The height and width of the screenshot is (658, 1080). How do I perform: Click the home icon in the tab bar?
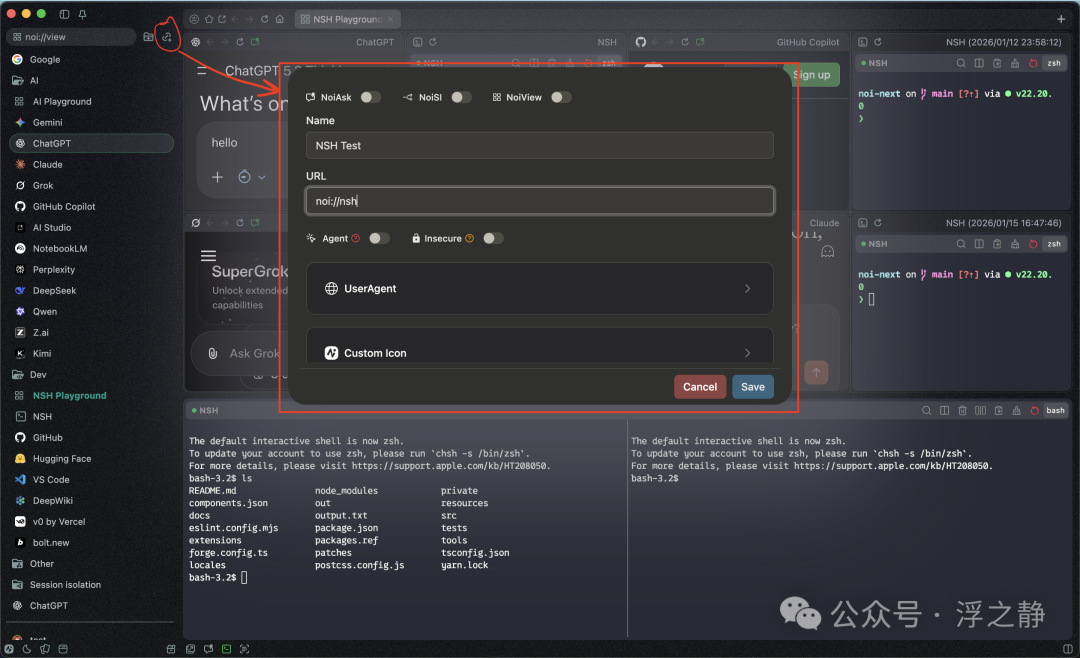(x=280, y=19)
